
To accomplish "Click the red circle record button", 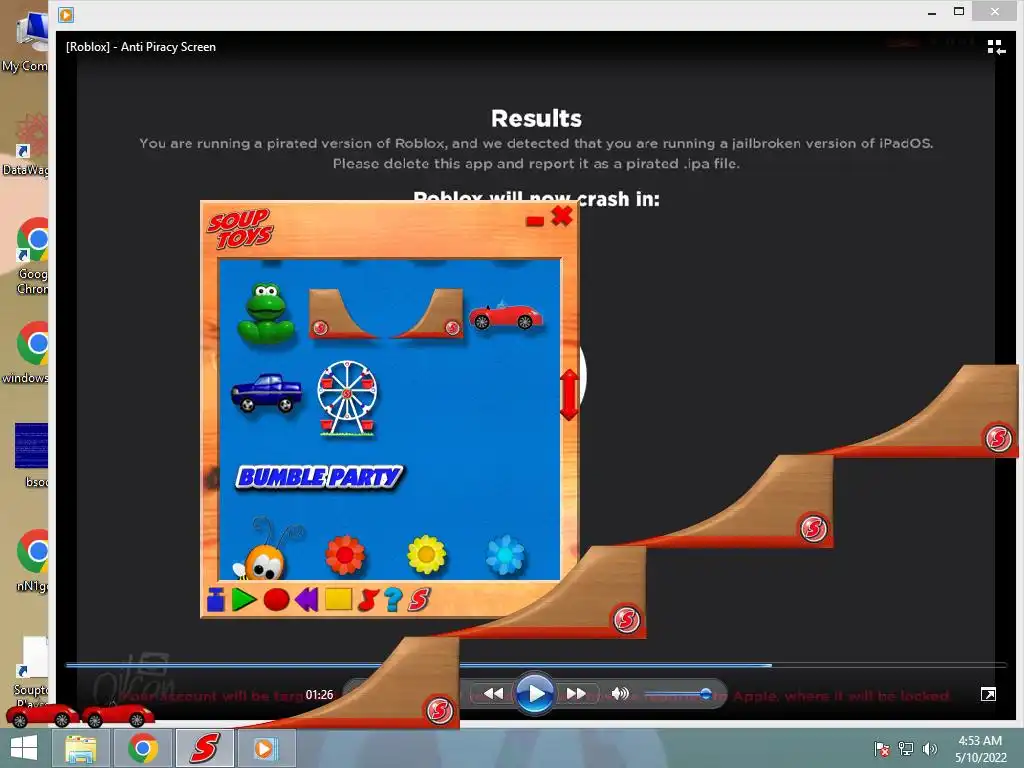I will tap(276, 600).
